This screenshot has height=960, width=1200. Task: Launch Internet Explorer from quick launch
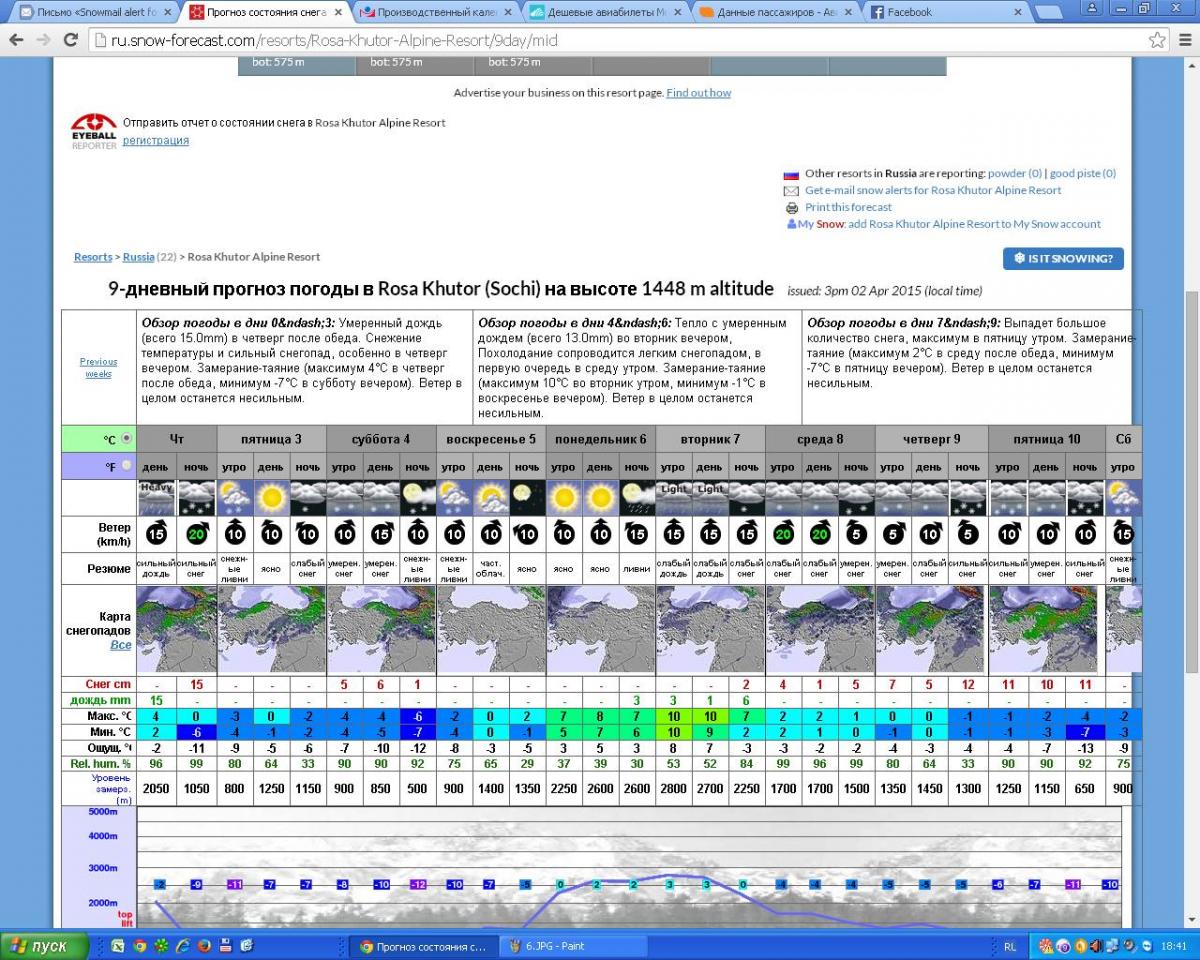pyautogui.click(x=183, y=946)
